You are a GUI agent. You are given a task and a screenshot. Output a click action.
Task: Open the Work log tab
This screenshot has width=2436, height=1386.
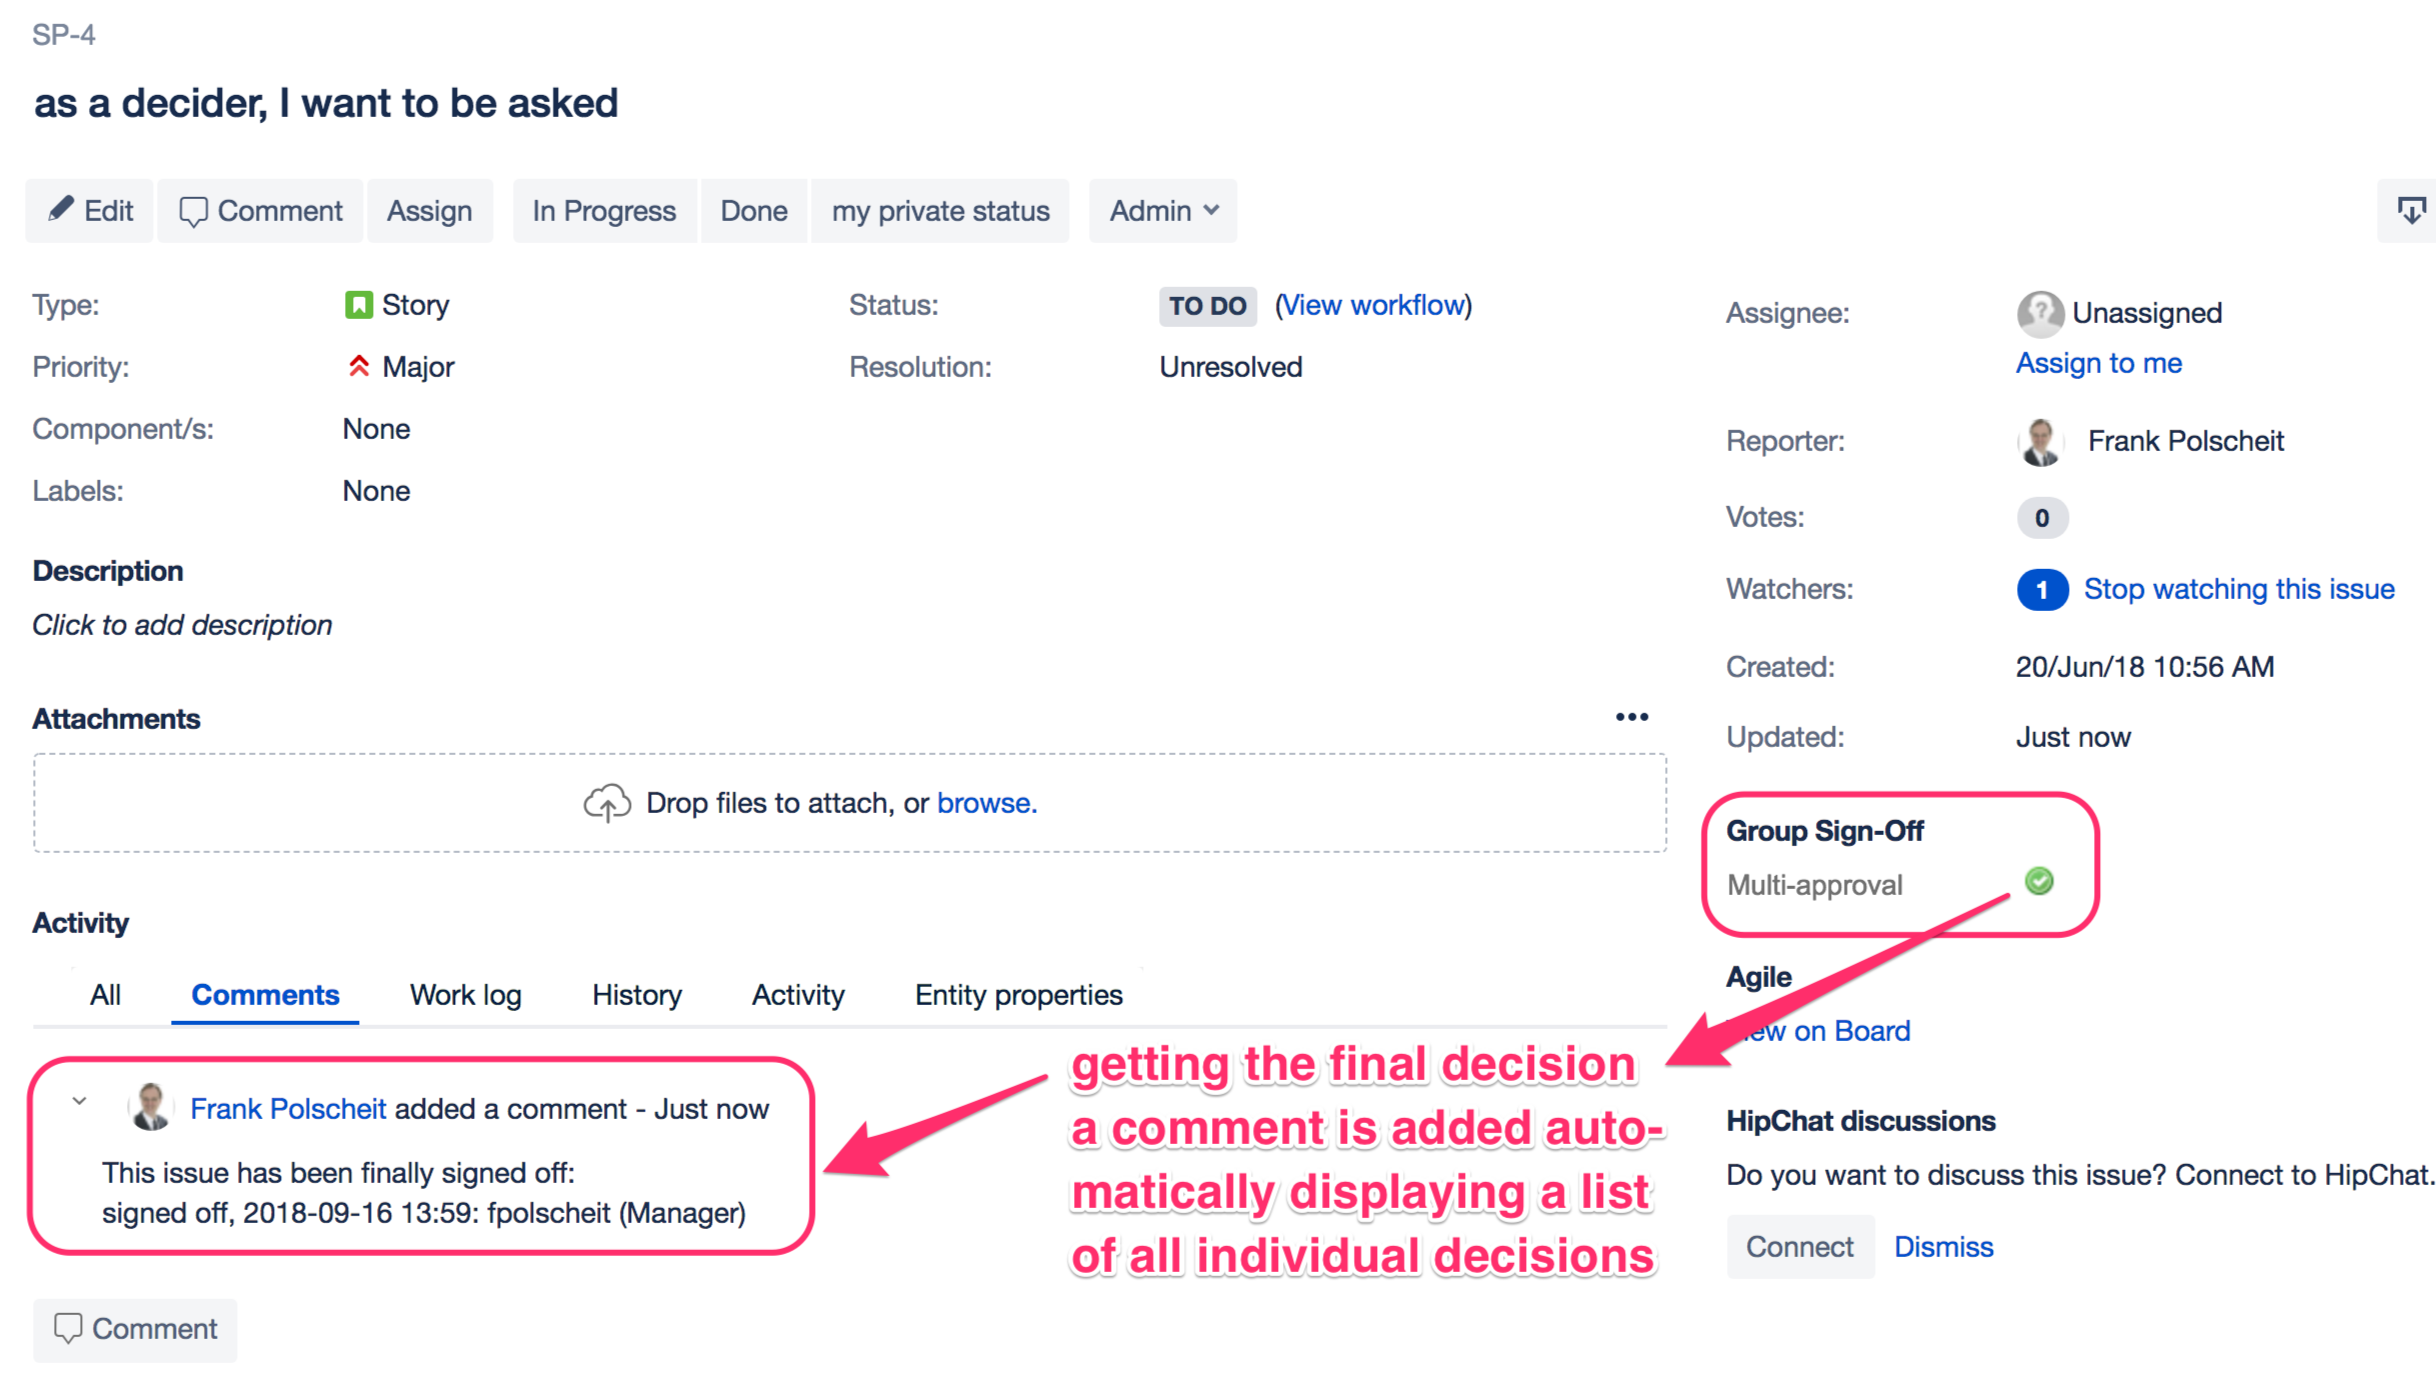(x=465, y=995)
